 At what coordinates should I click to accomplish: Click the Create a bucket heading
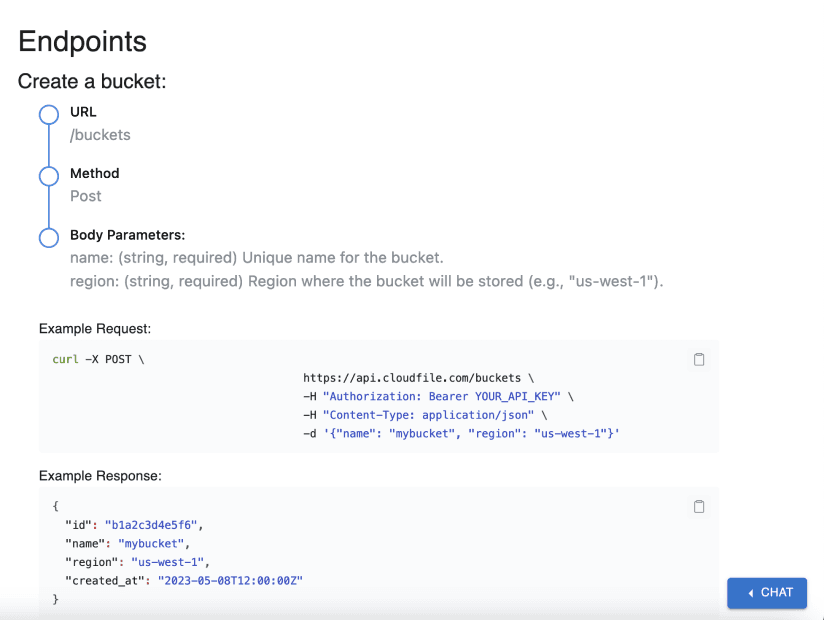click(92, 81)
